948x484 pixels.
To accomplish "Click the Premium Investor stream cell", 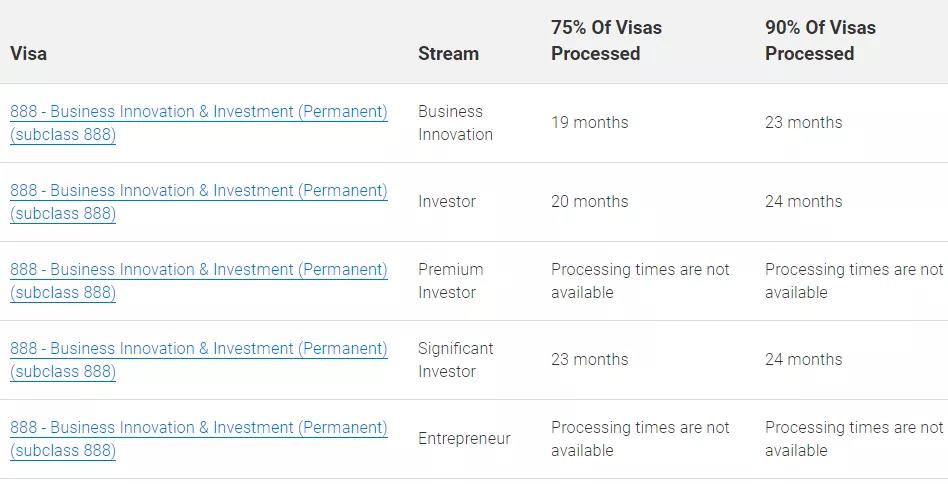I will (x=450, y=281).
